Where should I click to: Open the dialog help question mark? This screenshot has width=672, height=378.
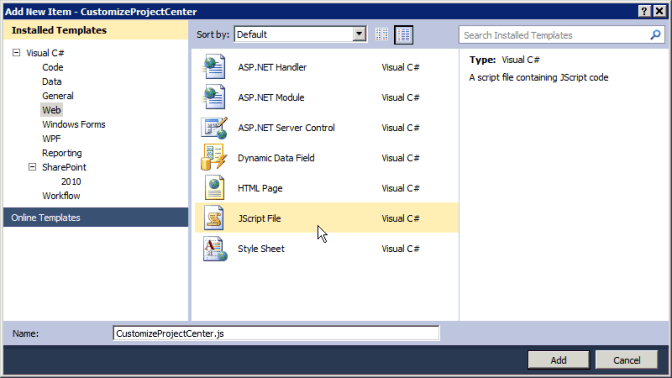coord(644,11)
